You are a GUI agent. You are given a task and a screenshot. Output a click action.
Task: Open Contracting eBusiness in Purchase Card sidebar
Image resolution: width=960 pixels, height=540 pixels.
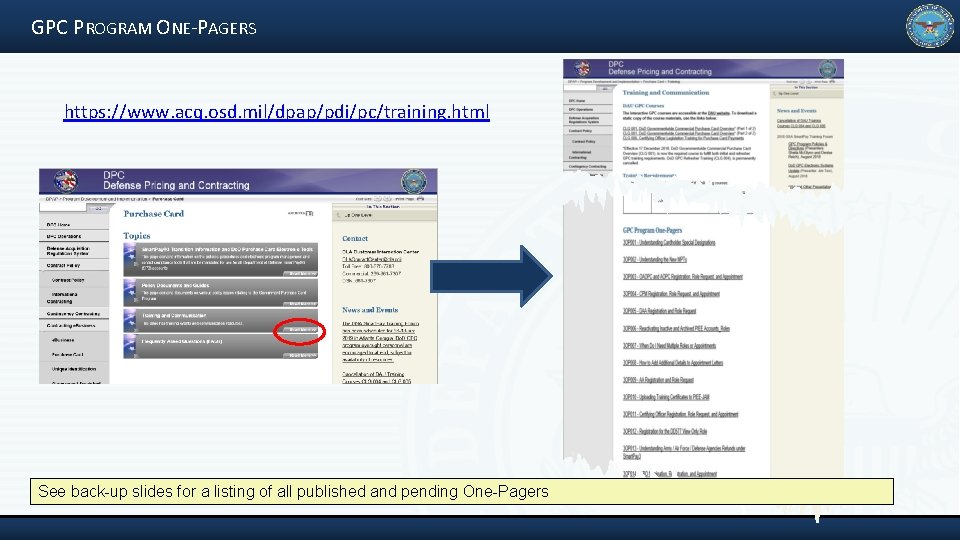(x=73, y=326)
